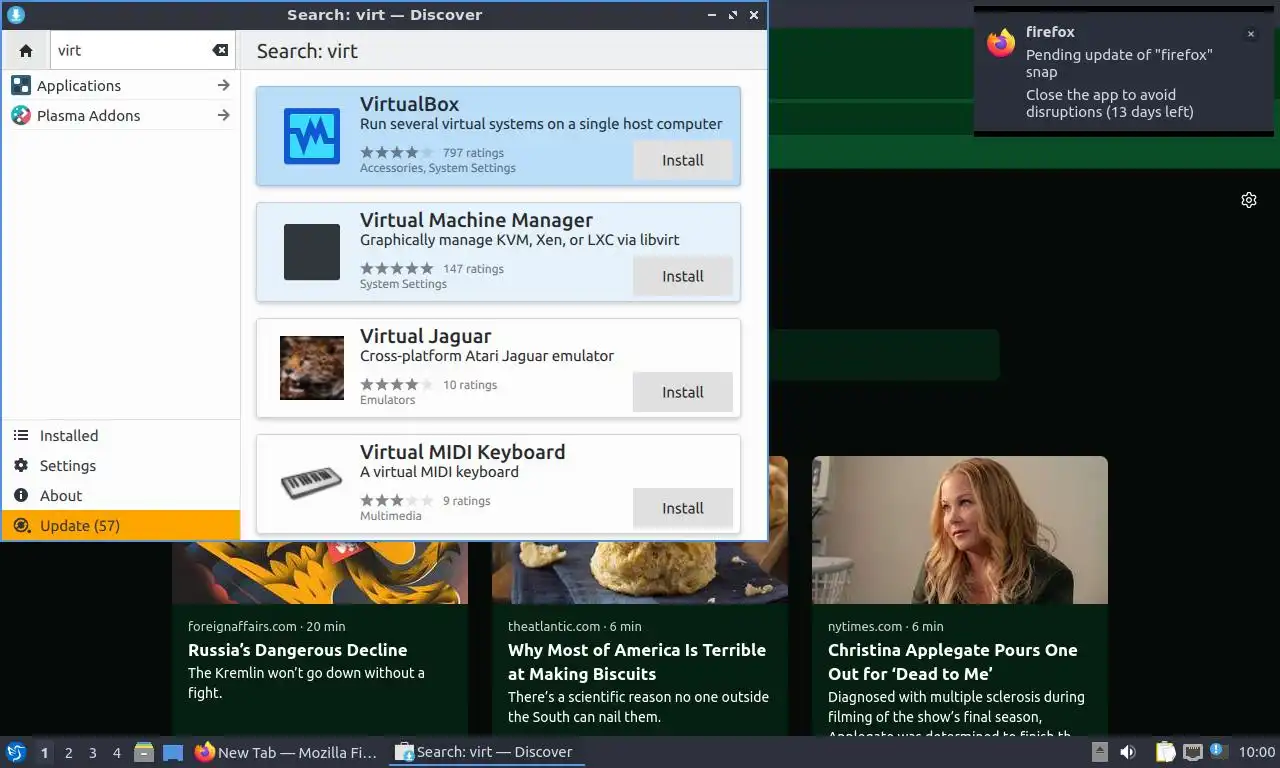This screenshot has width=1280, height=768.
Task: Click the 10:00 clock
Action: (1257, 752)
